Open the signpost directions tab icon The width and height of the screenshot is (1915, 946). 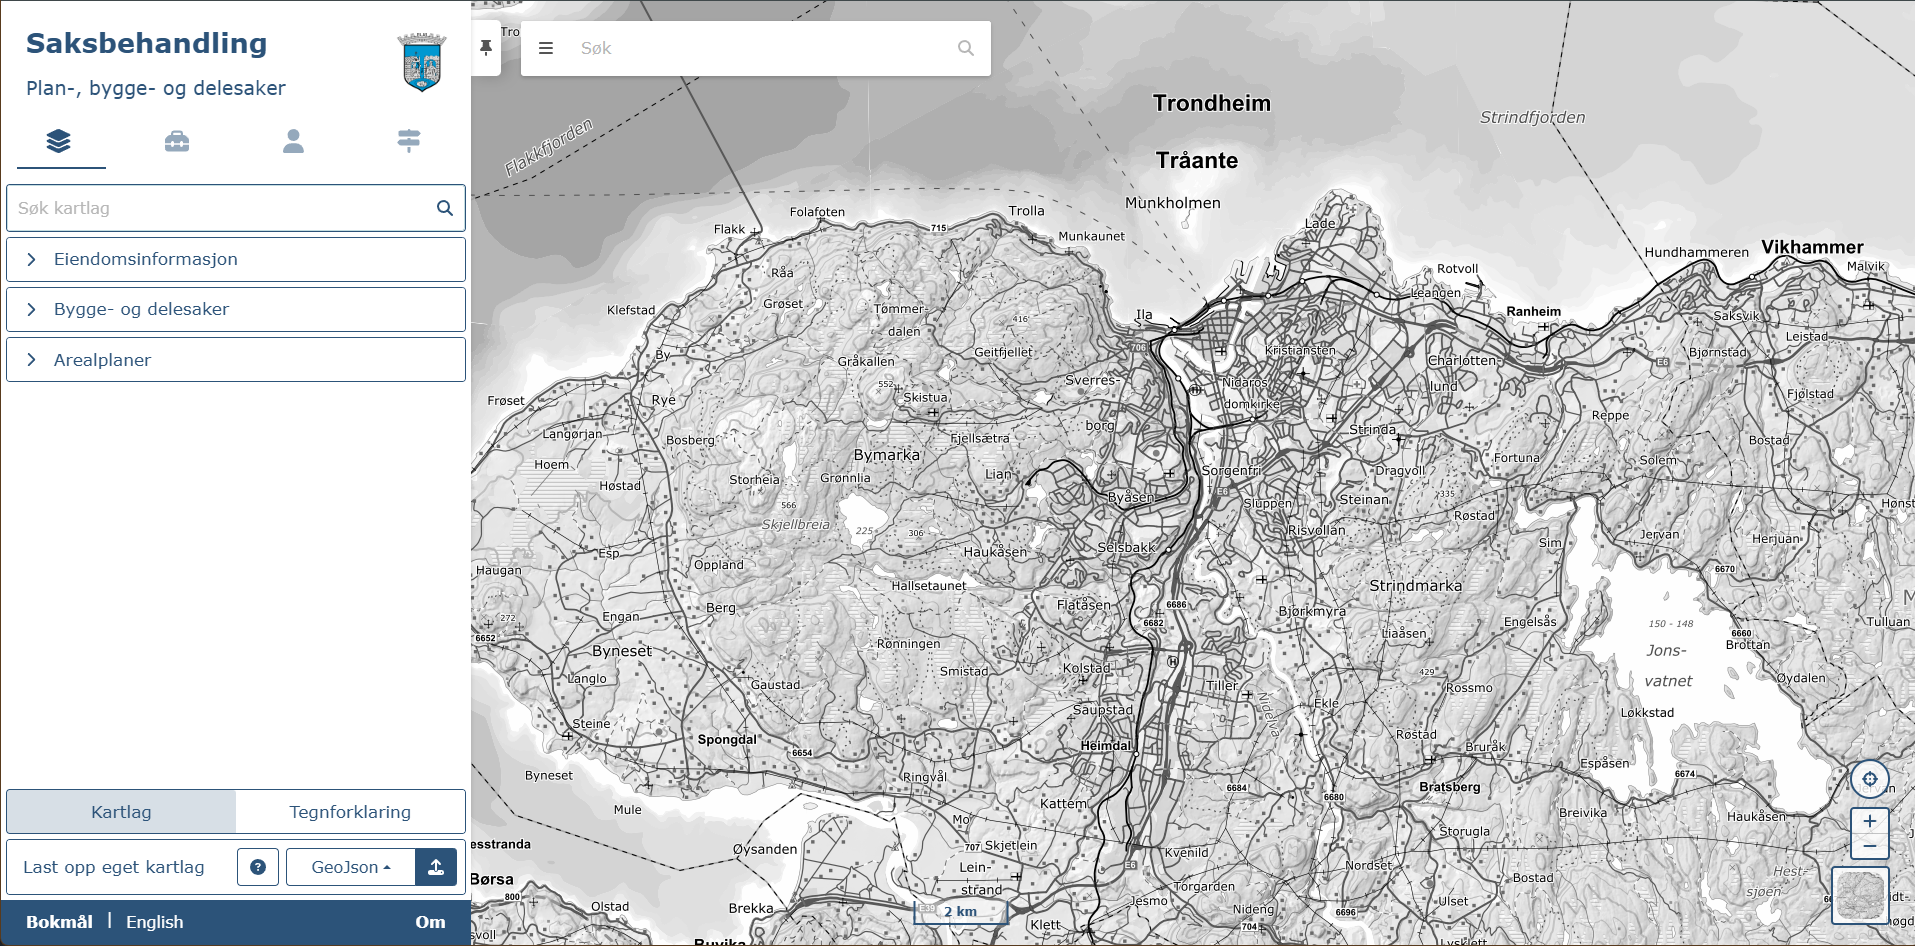click(409, 141)
